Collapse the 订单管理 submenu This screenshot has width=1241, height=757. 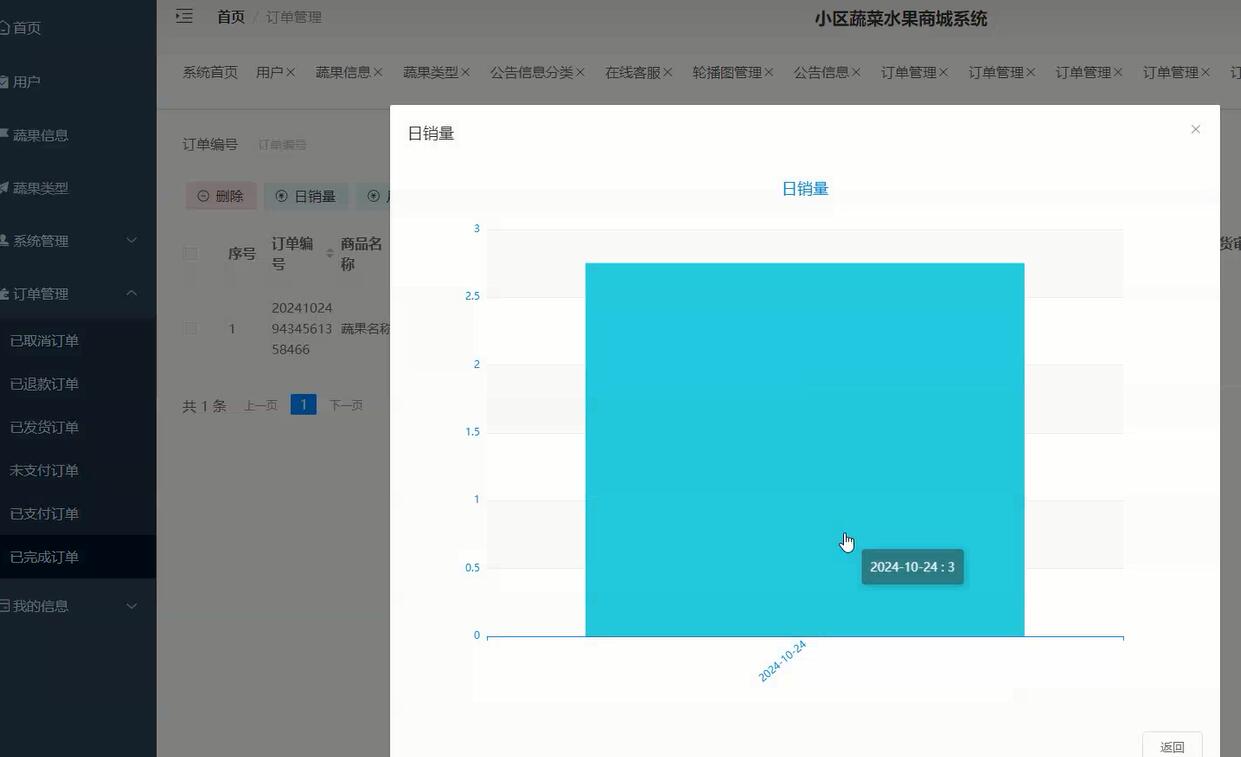coord(131,293)
